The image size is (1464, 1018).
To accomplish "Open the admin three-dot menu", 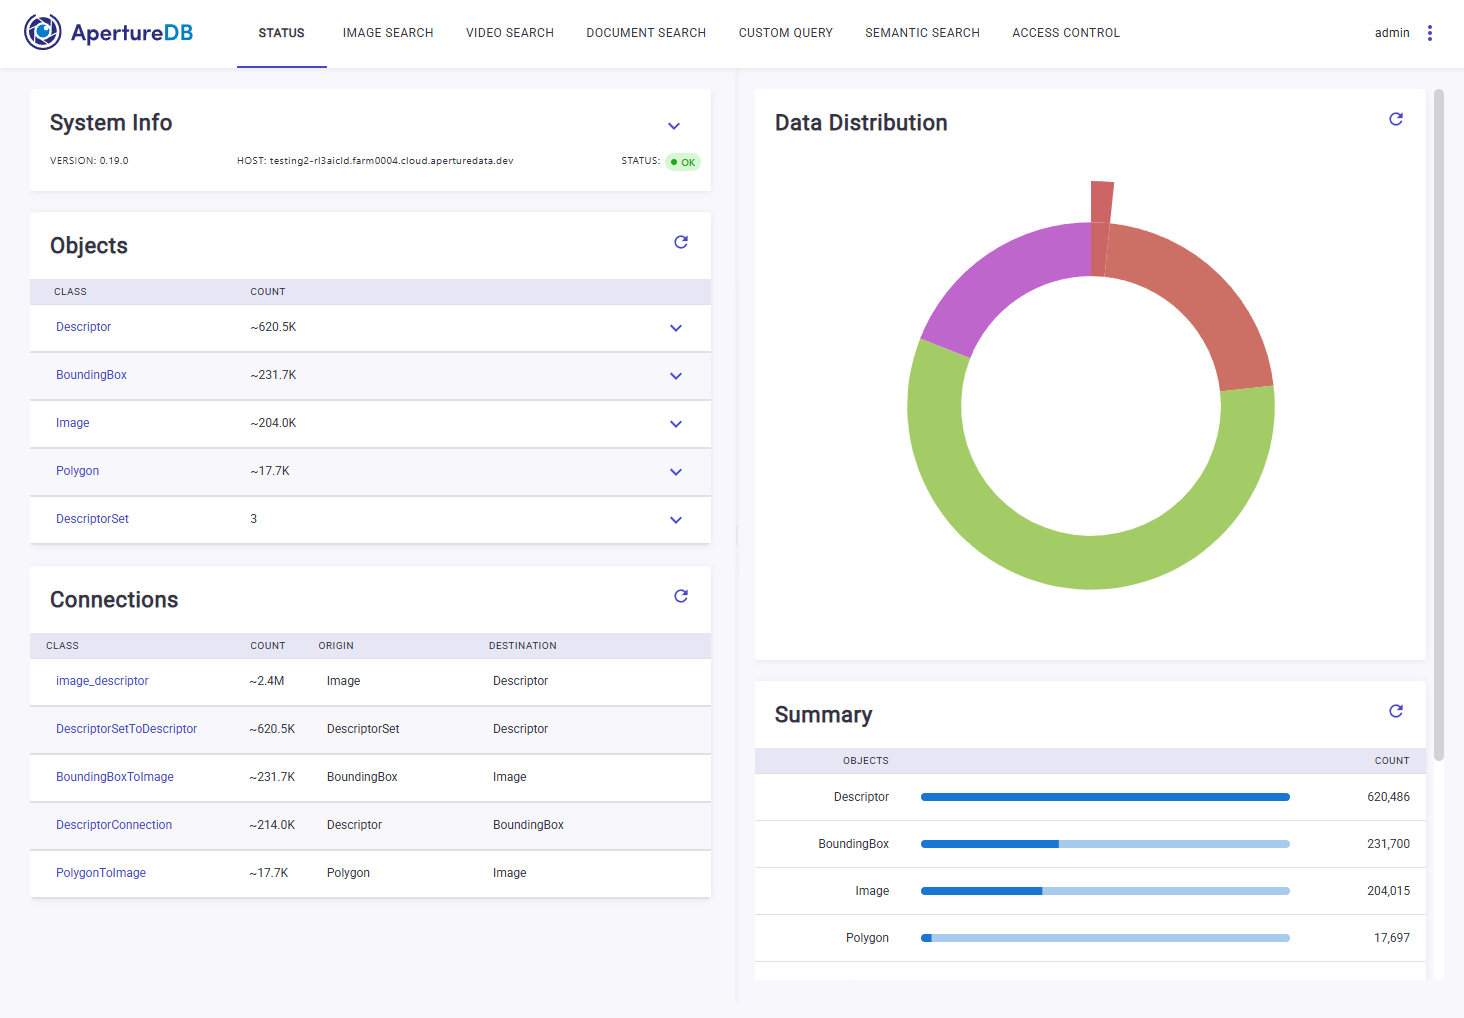I will (1430, 33).
